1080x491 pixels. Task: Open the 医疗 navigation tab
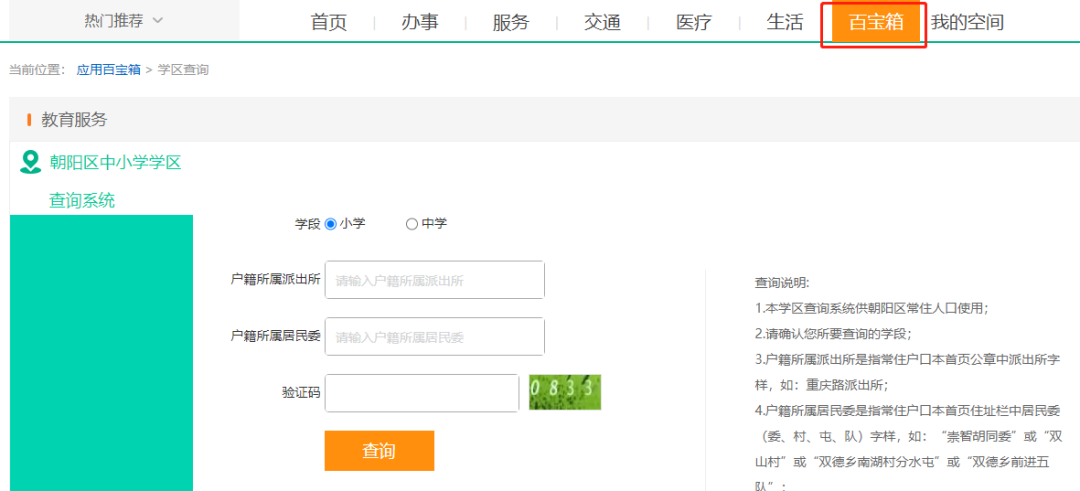[693, 22]
